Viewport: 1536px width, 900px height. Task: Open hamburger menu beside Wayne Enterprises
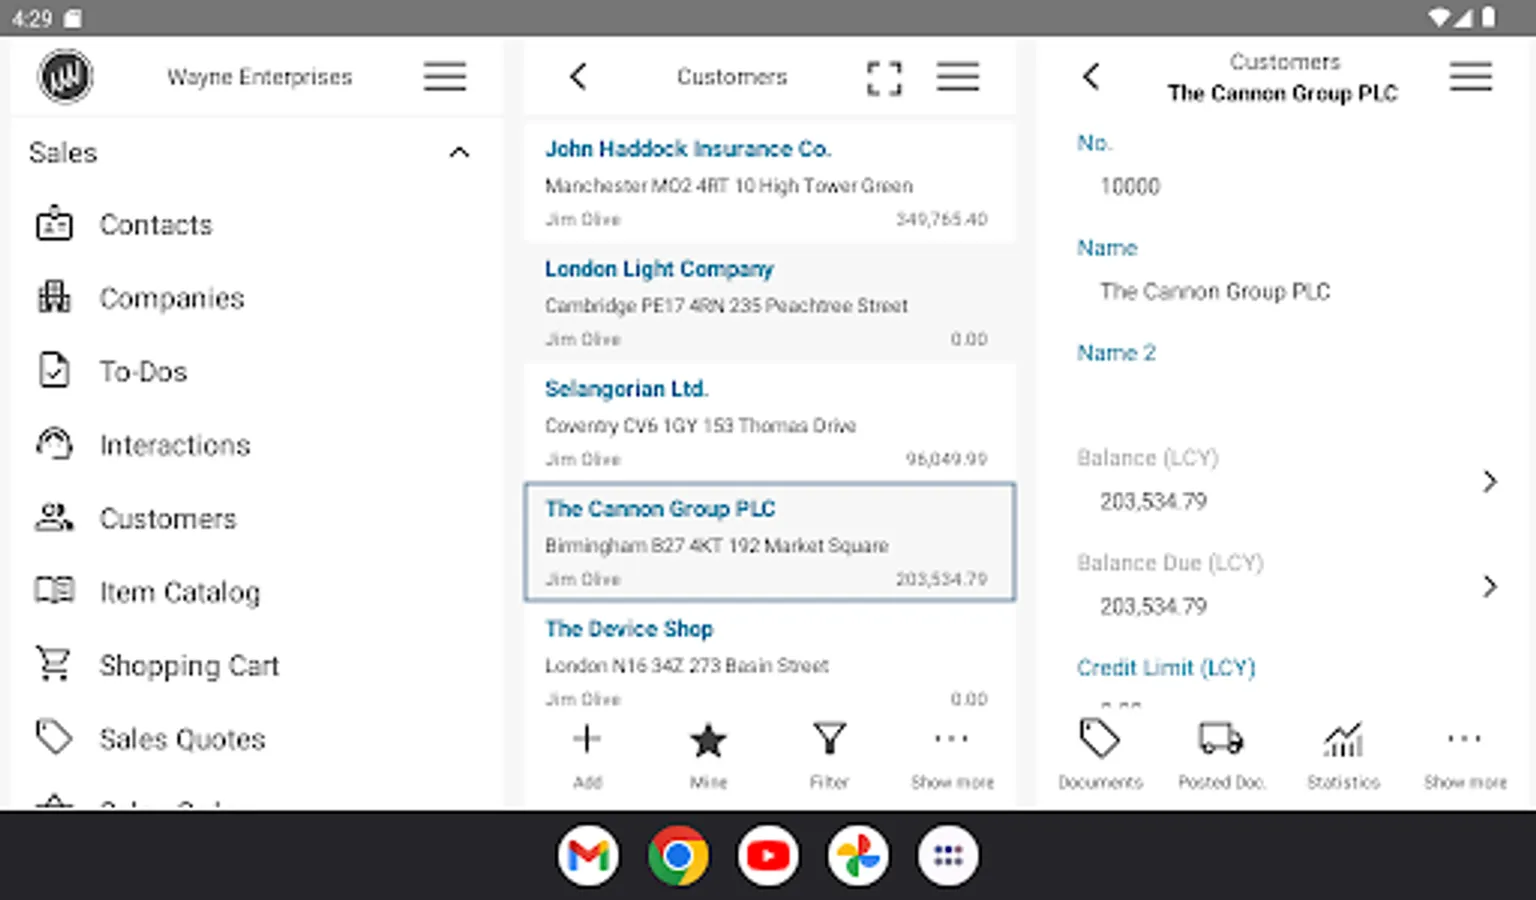tap(445, 77)
